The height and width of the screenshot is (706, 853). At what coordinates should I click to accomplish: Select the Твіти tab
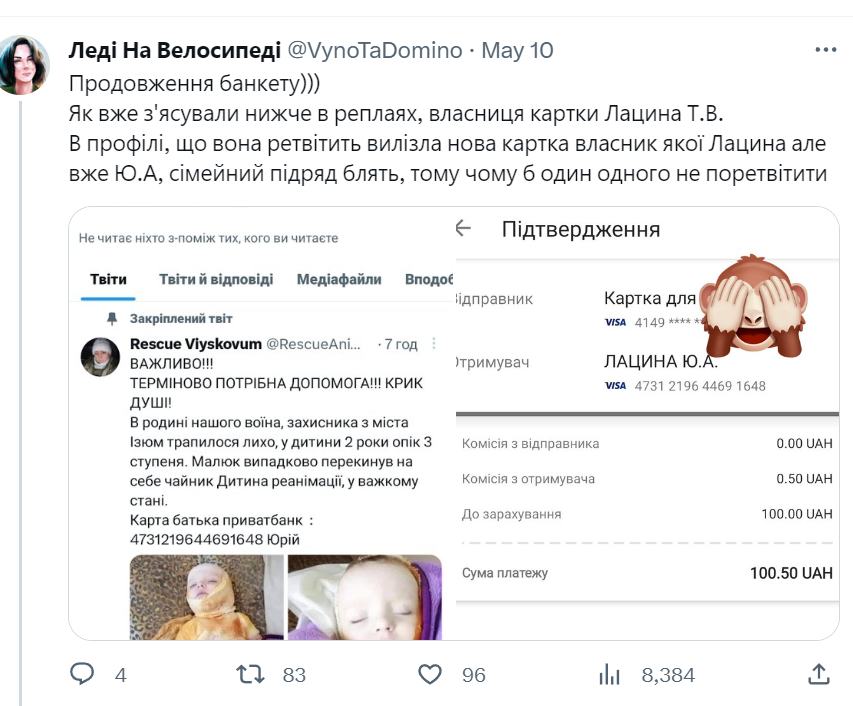pos(108,280)
